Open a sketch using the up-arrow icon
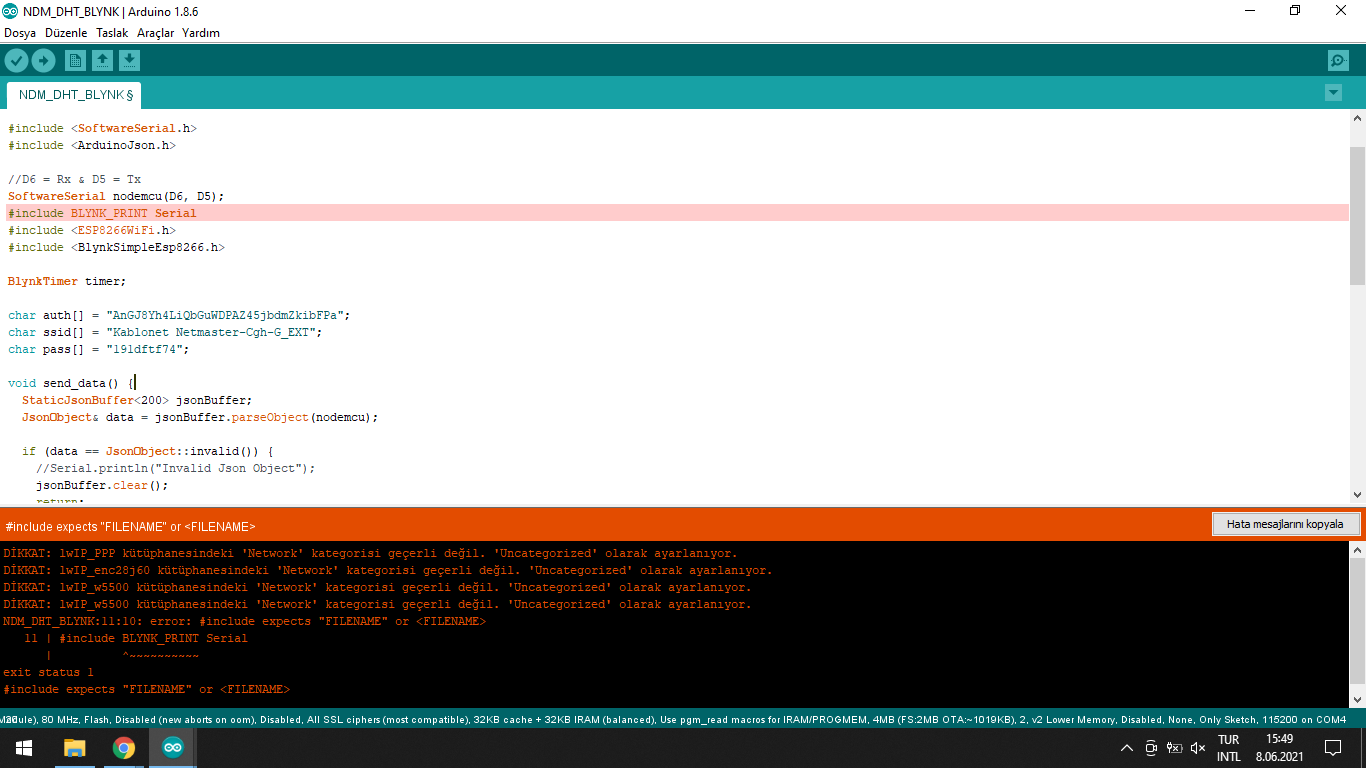Screen dimensions: 1366x768 tap(102, 61)
